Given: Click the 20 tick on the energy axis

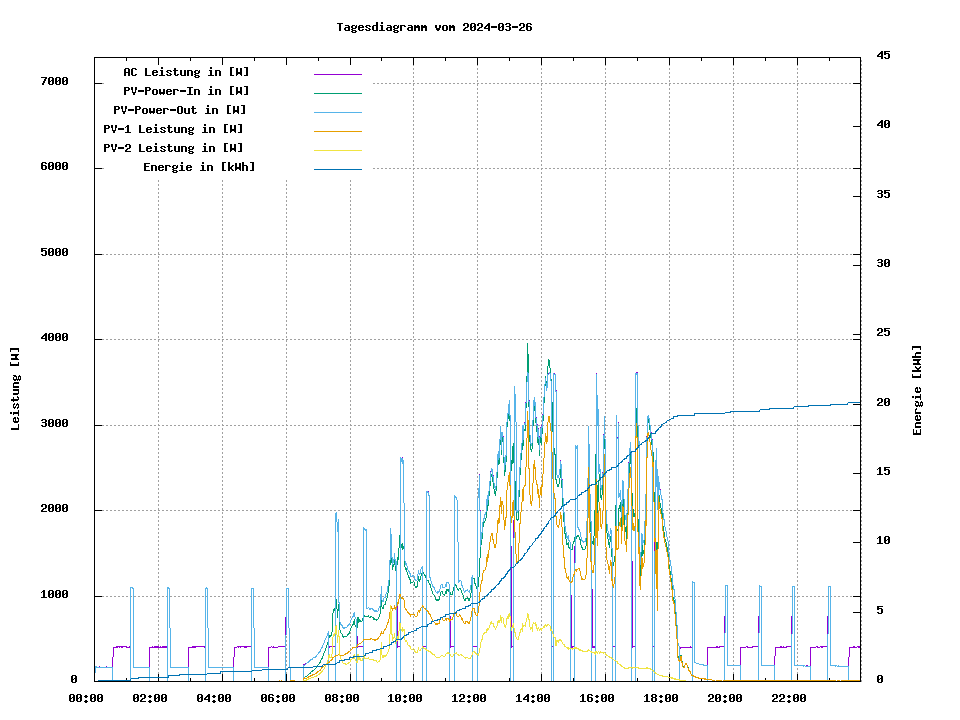Looking at the screenshot, I should (x=883, y=402).
